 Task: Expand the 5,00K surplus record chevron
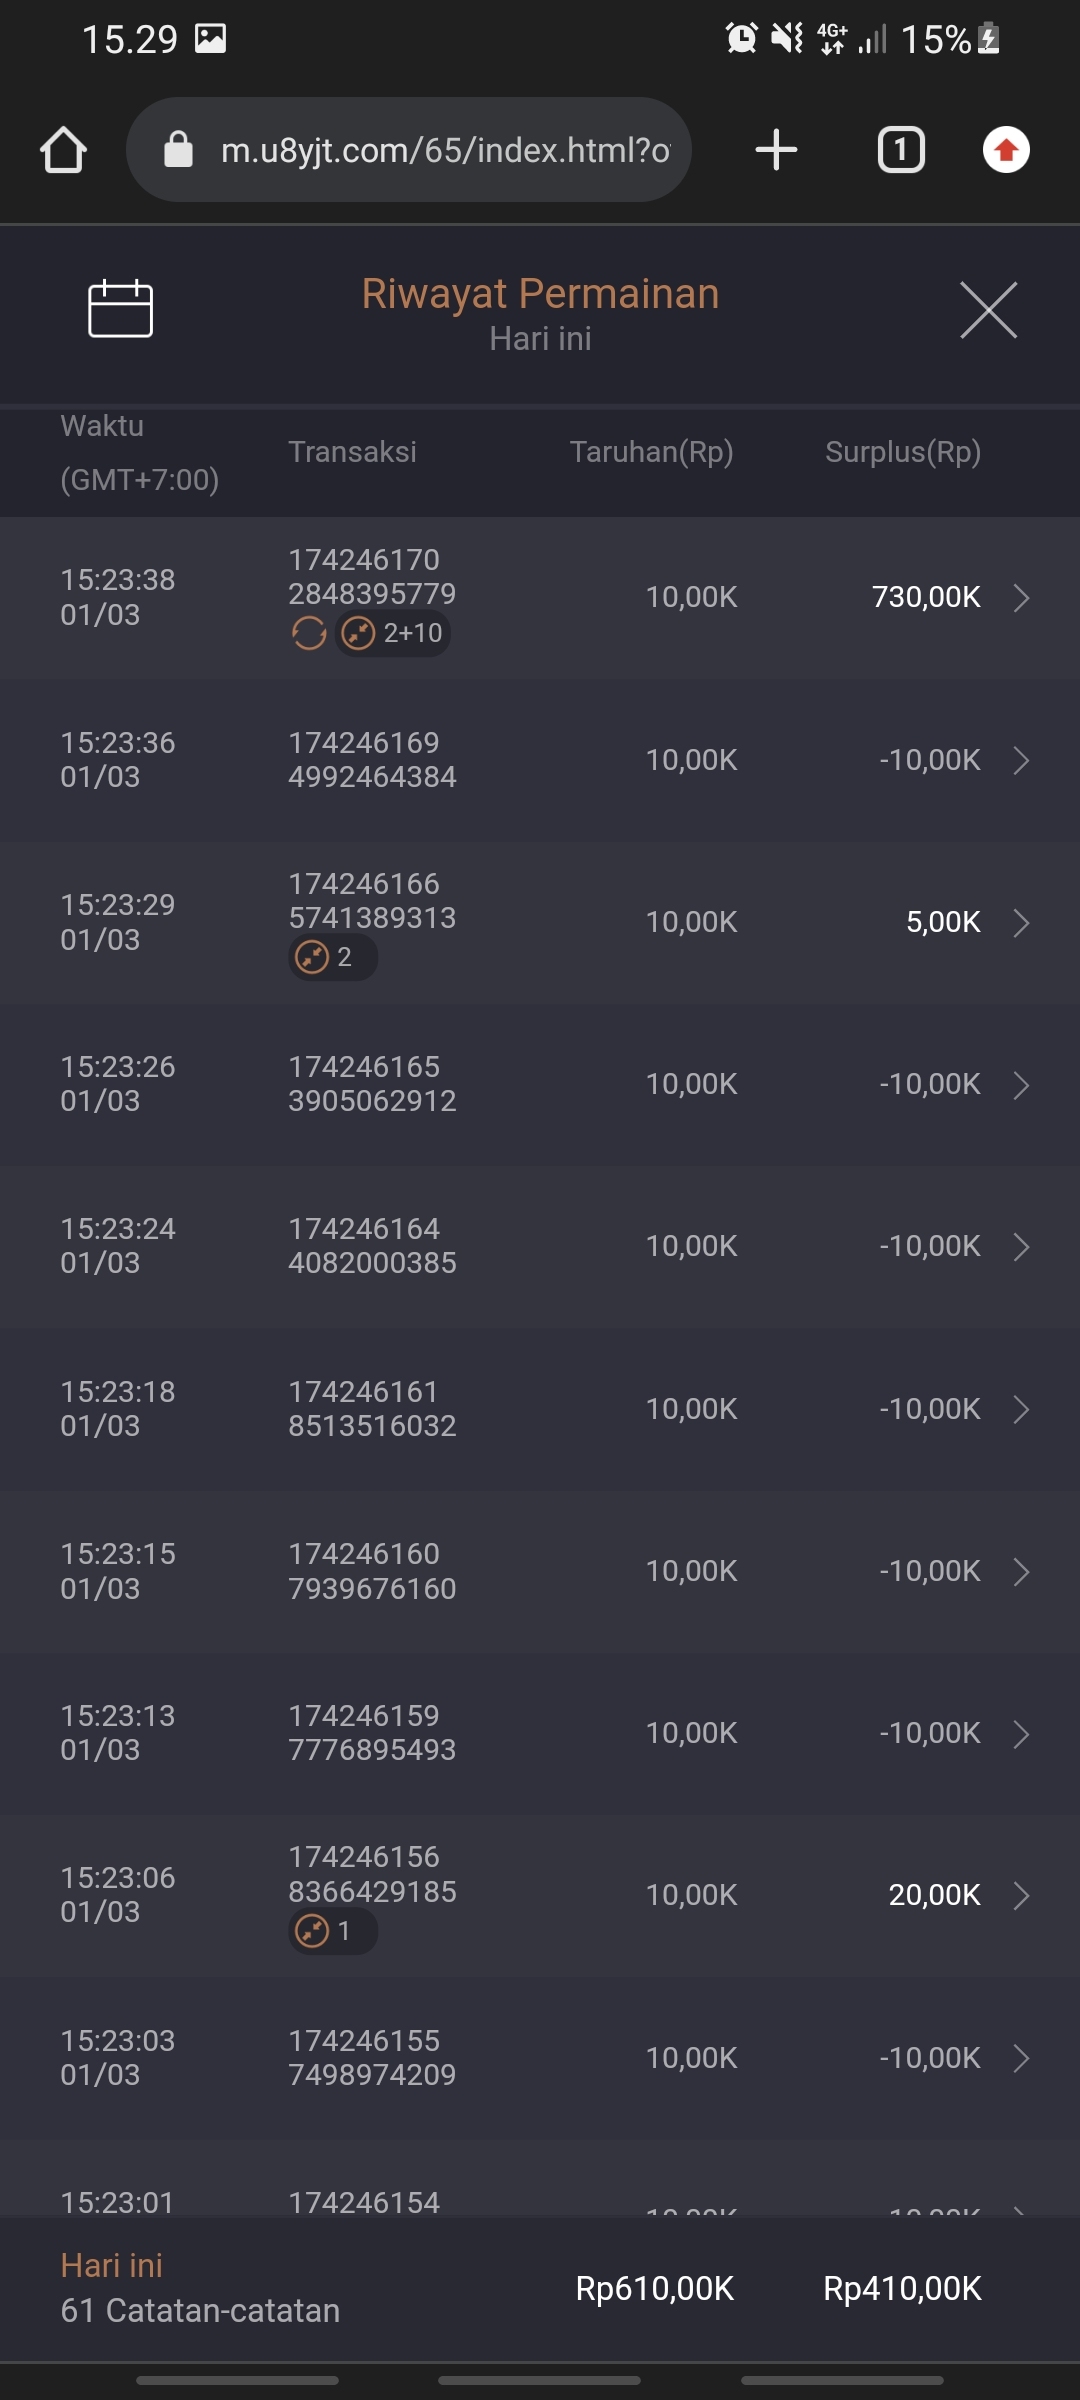pyautogui.click(x=1021, y=922)
